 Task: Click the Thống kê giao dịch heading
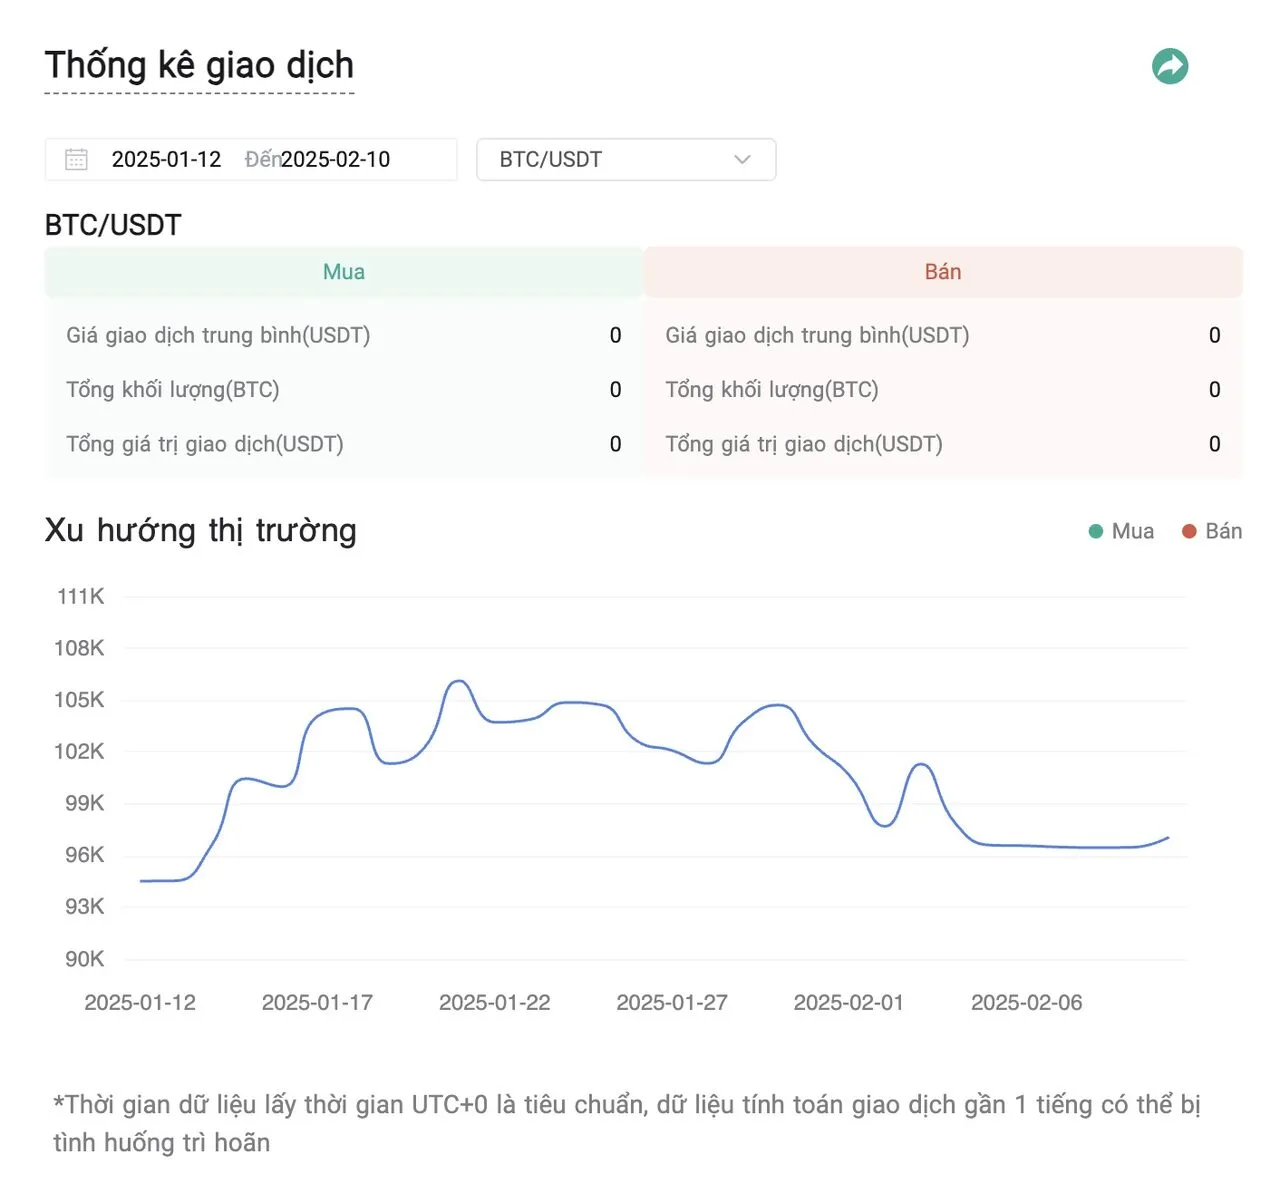(199, 66)
